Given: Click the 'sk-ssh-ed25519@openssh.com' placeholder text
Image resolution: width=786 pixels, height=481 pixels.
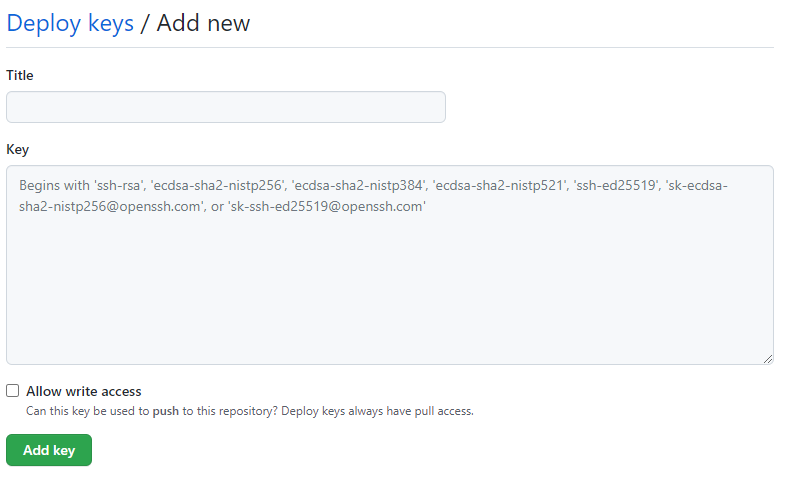Looking at the screenshot, I should pyautogui.click(x=327, y=206).
